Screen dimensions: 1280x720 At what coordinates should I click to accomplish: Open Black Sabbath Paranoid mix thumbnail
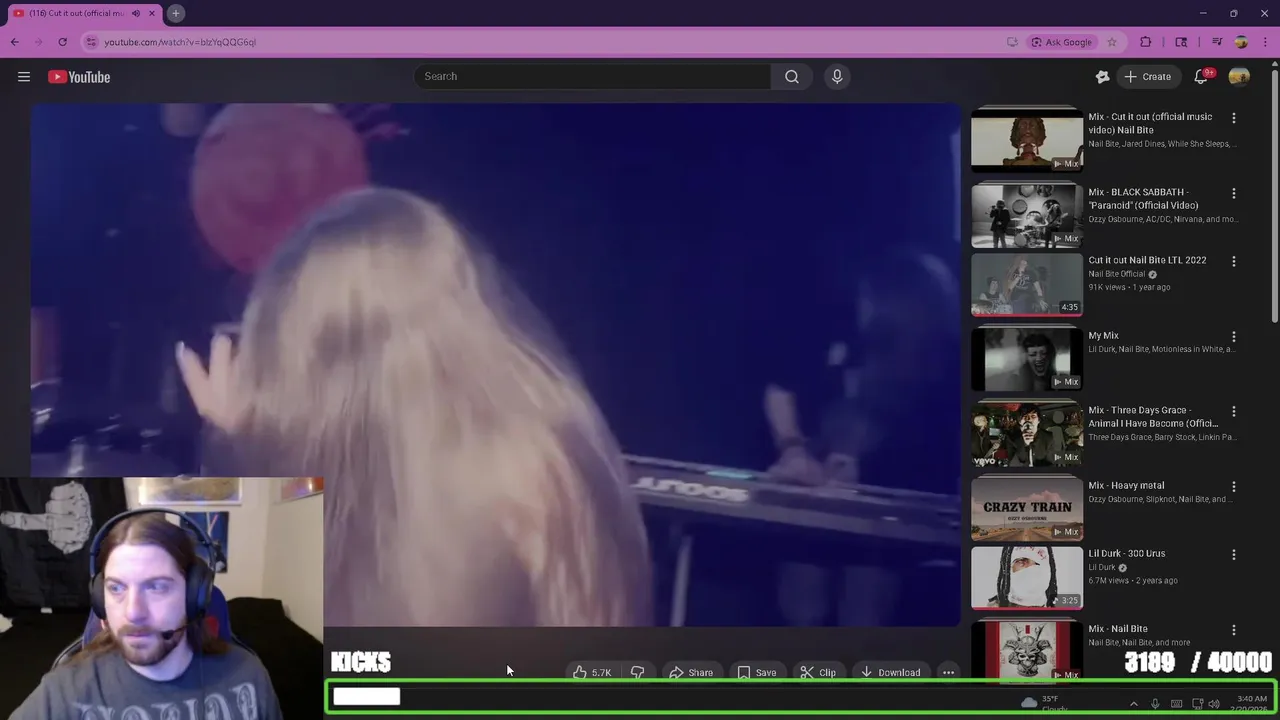tap(1027, 215)
